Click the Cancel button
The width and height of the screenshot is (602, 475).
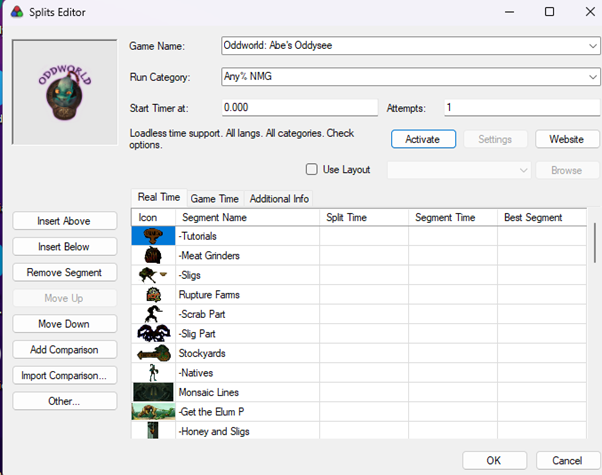(567, 460)
